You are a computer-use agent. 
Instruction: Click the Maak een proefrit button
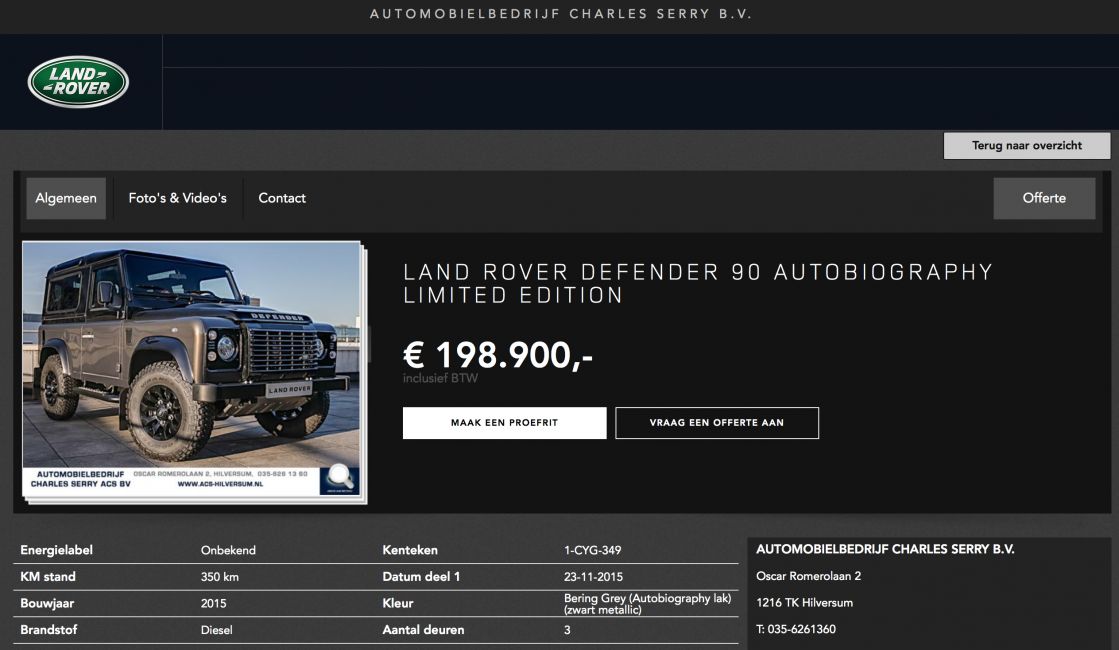tap(505, 423)
